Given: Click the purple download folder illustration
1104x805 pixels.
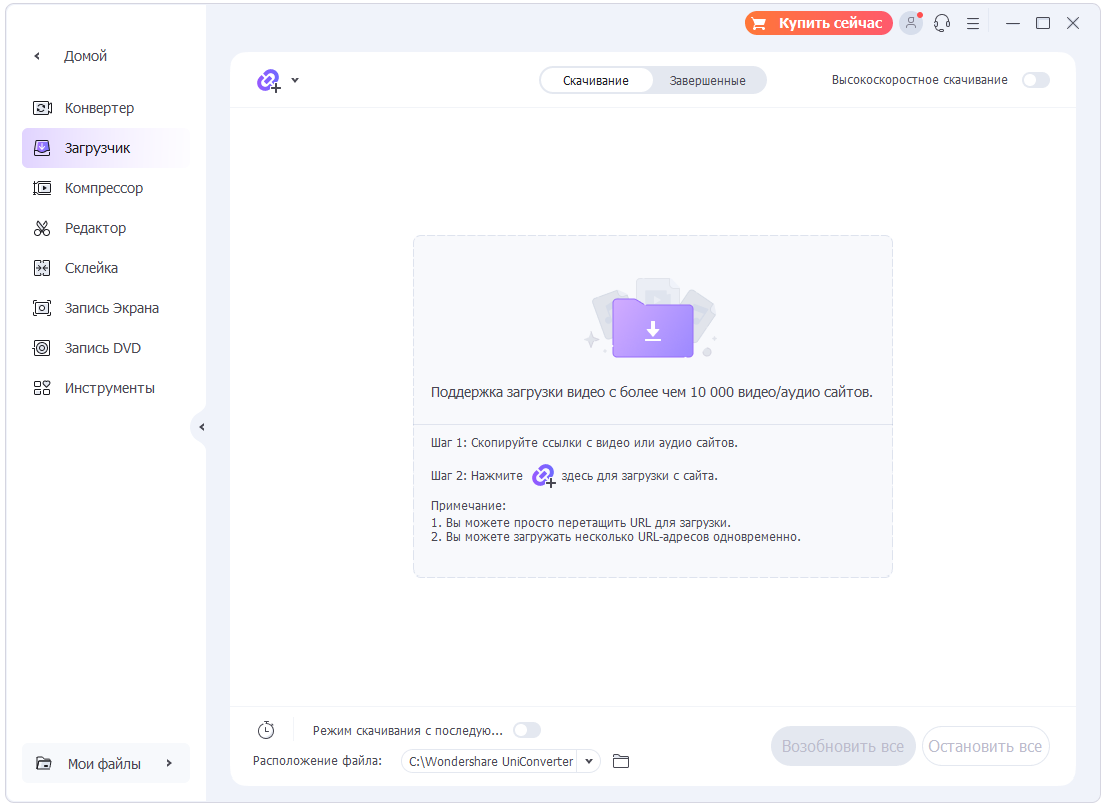Looking at the screenshot, I should tap(653, 327).
